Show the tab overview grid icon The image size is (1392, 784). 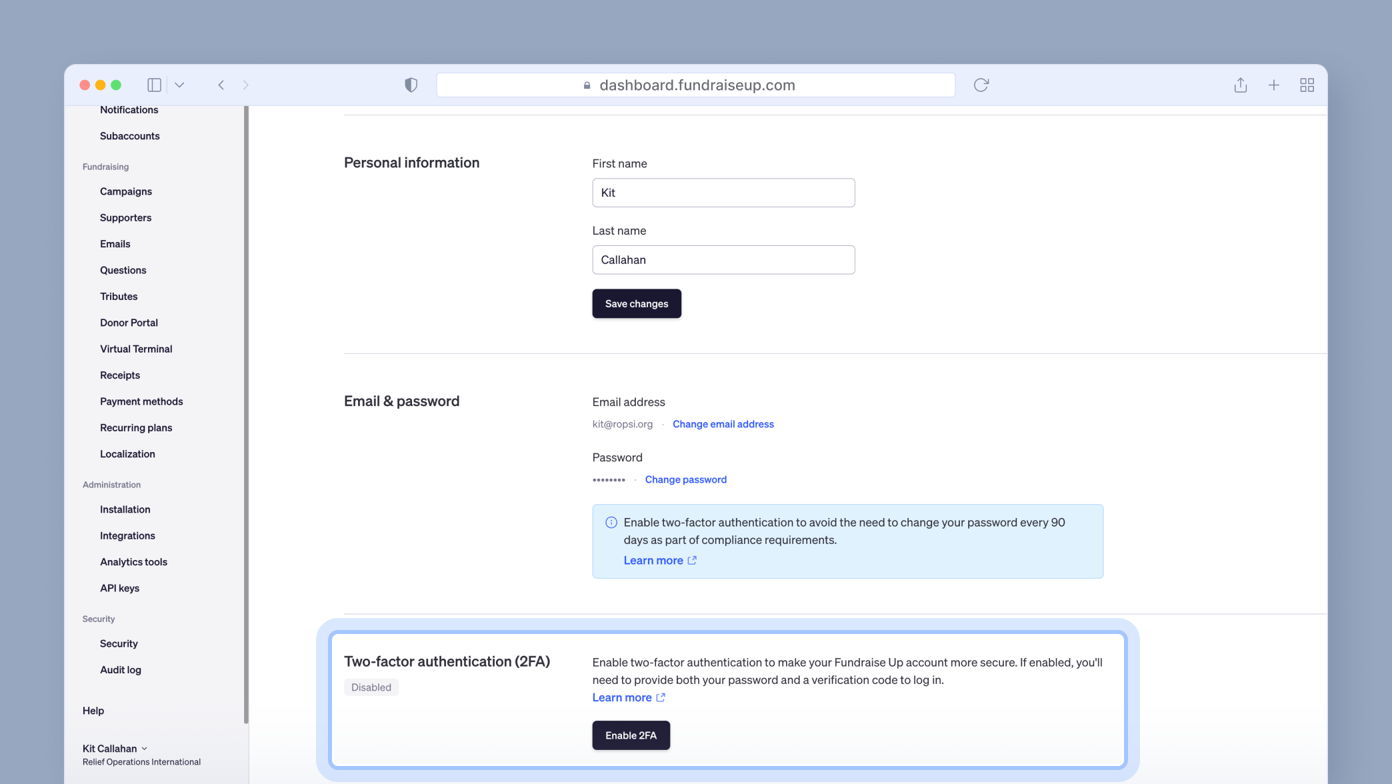pyautogui.click(x=1307, y=85)
